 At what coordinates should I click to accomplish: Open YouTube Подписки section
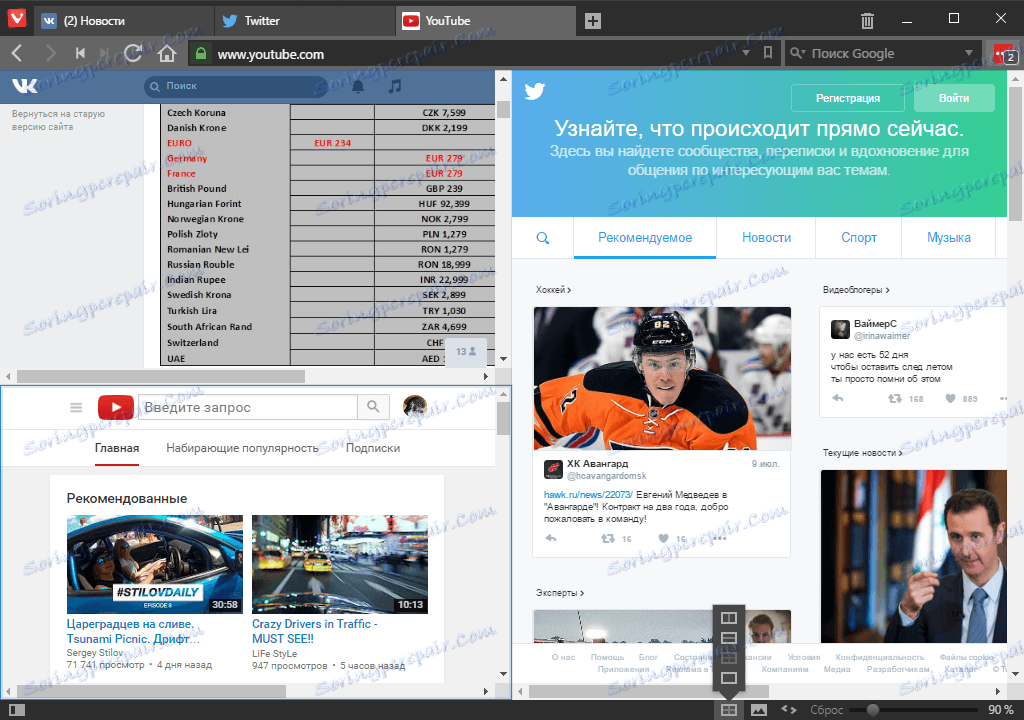(373, 448)
